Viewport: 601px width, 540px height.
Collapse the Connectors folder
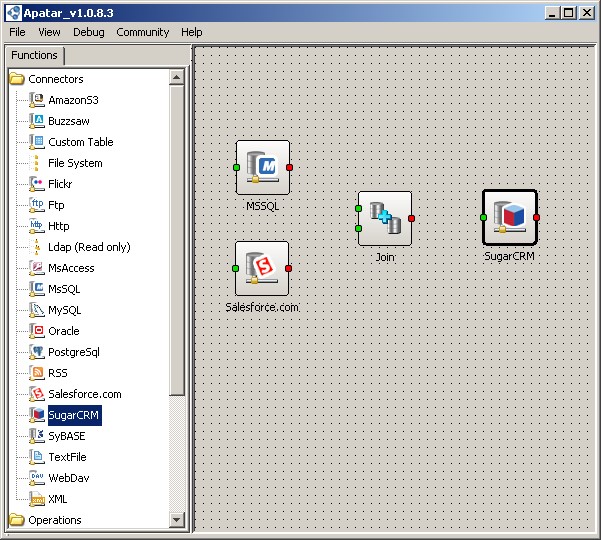click(17, 79)
